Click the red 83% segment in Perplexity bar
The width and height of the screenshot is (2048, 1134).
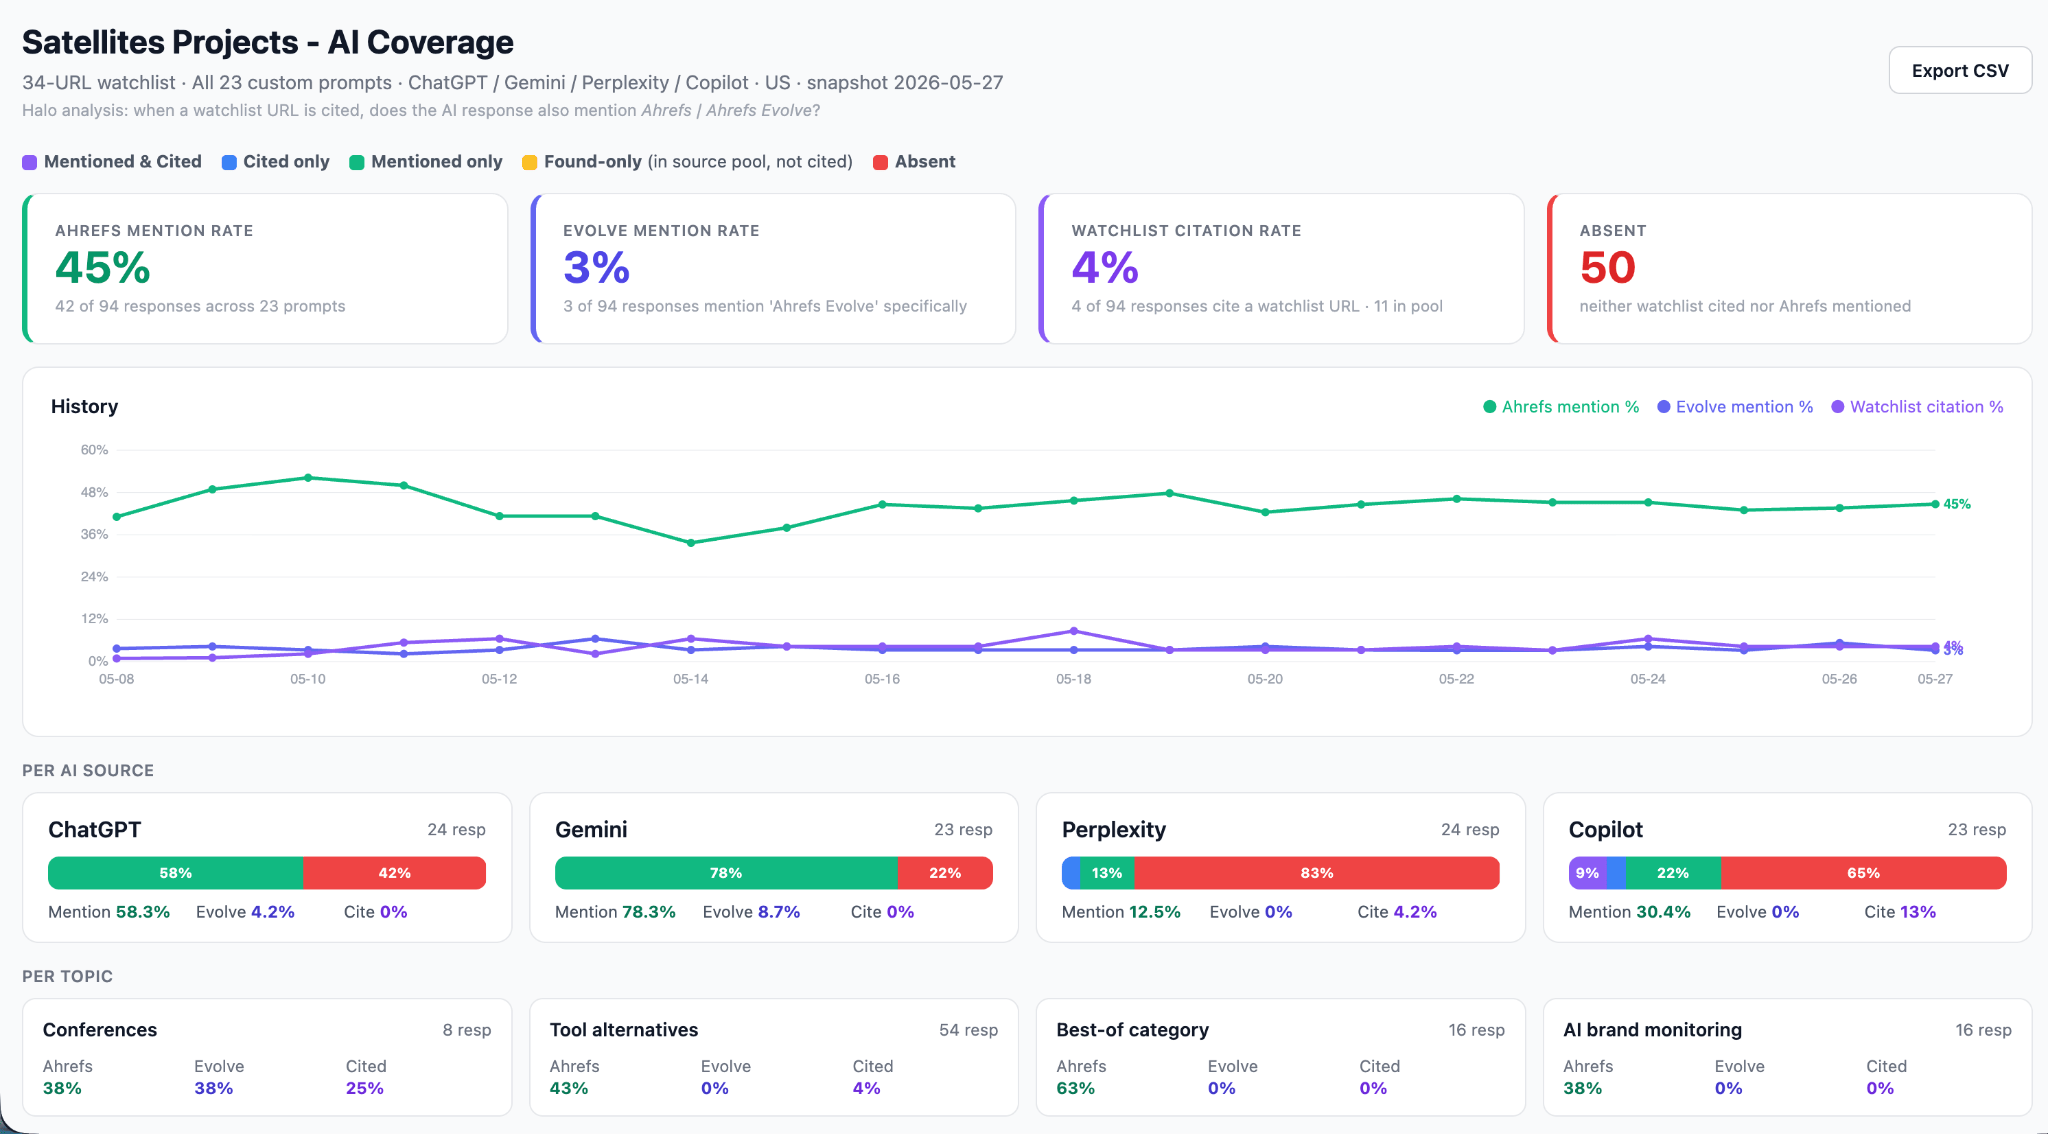tap(1317, 873)
